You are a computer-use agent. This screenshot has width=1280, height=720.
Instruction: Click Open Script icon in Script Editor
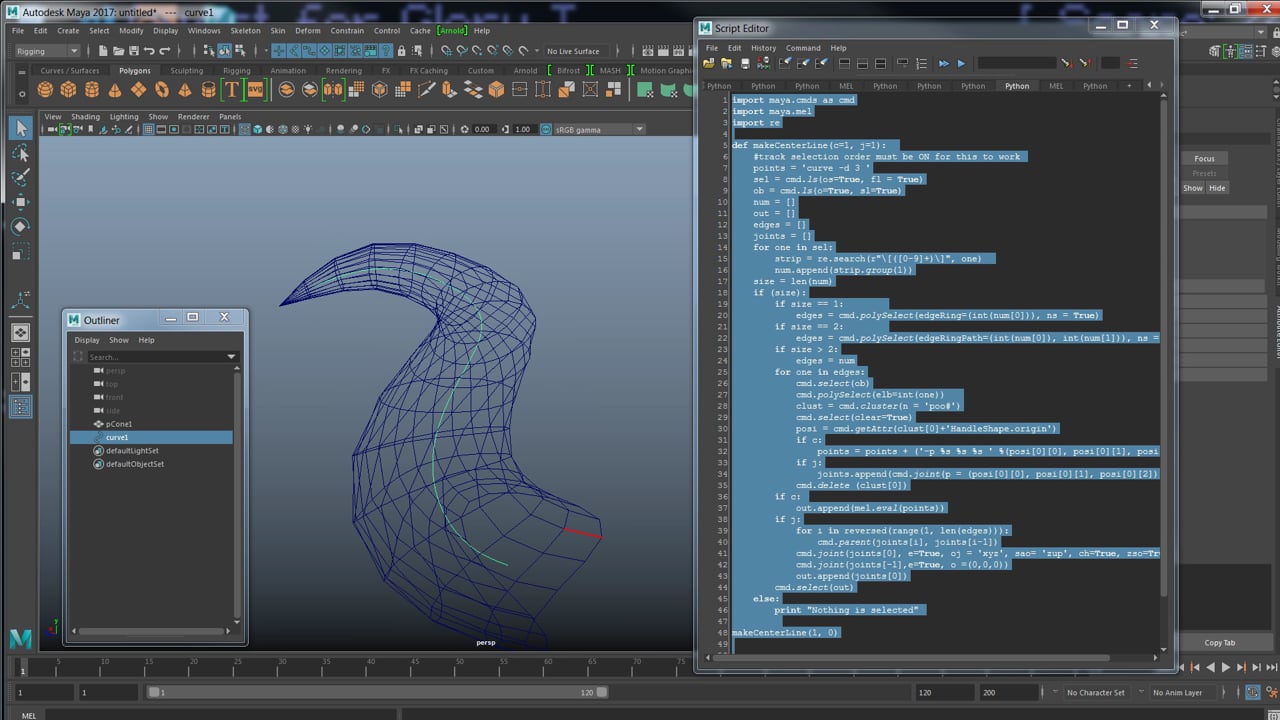click(709, 63)
